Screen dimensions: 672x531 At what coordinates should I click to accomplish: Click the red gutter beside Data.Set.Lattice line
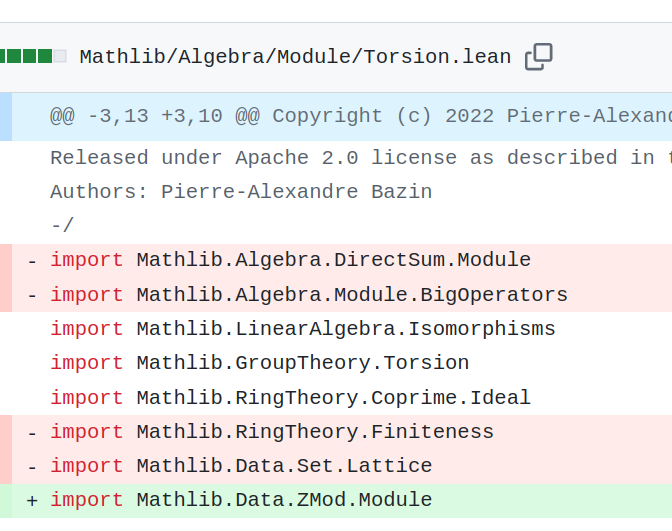click(x=6, y=466)
